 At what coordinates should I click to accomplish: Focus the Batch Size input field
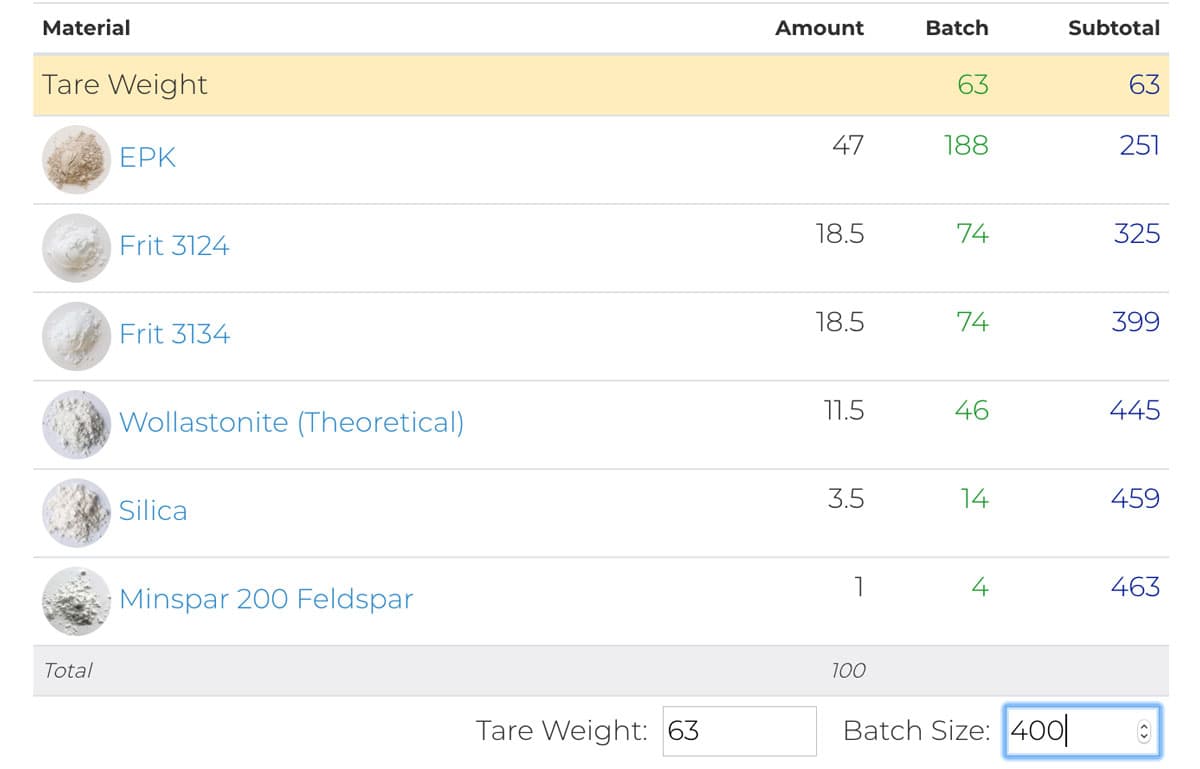(1066, 731)
